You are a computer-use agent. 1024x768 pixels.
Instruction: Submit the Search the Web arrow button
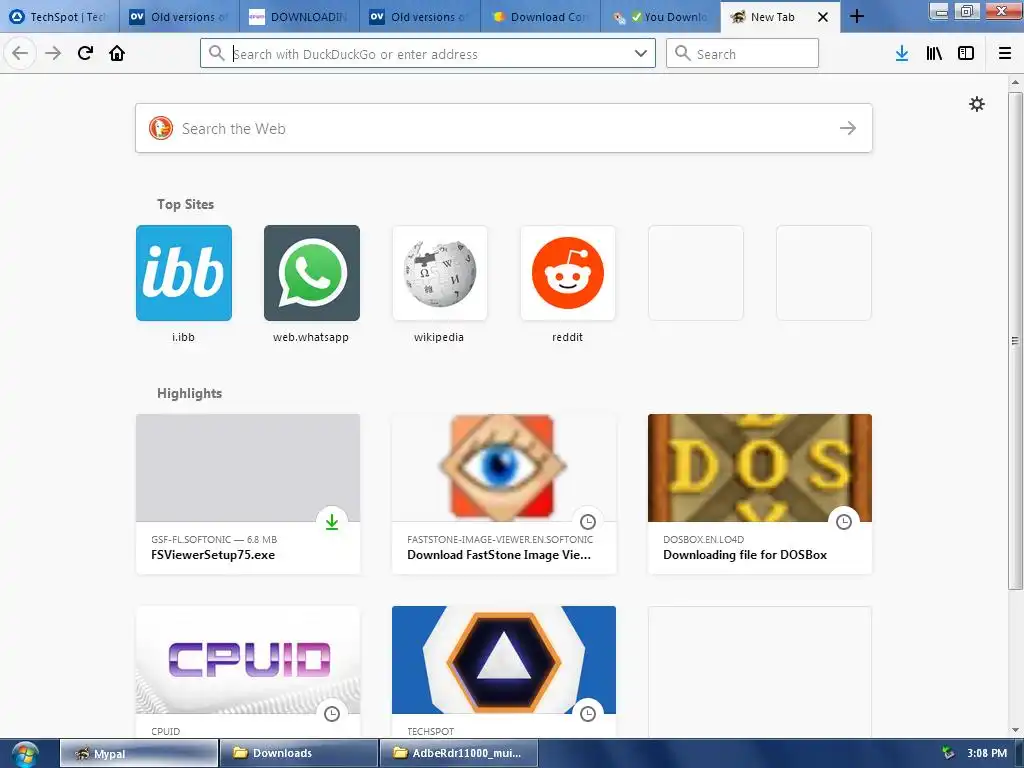click(848, 128)
